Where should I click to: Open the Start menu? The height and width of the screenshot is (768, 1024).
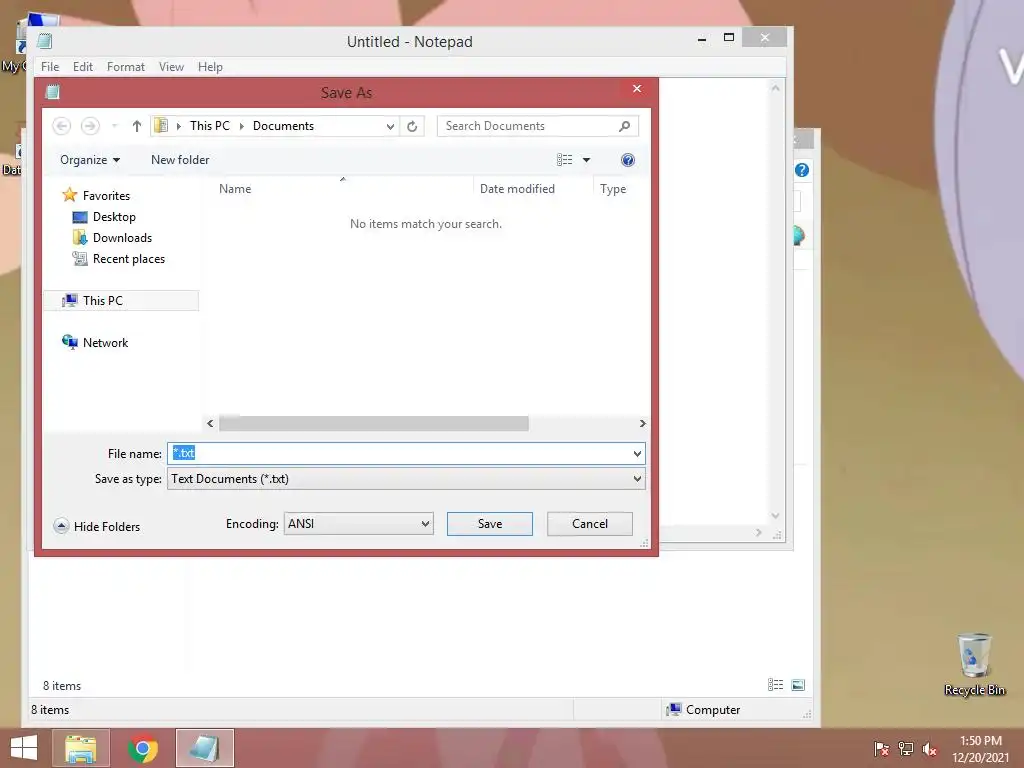24,748
